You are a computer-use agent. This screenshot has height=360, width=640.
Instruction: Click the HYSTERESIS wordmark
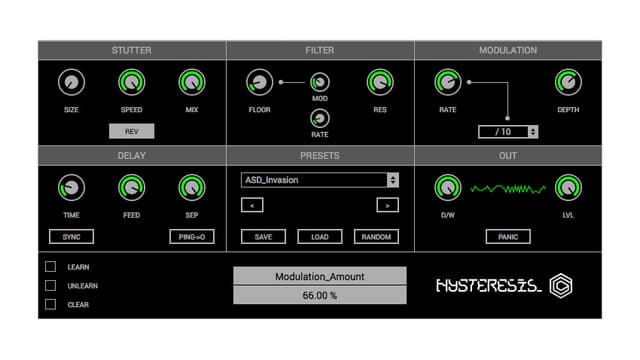[x=489, y=286]
